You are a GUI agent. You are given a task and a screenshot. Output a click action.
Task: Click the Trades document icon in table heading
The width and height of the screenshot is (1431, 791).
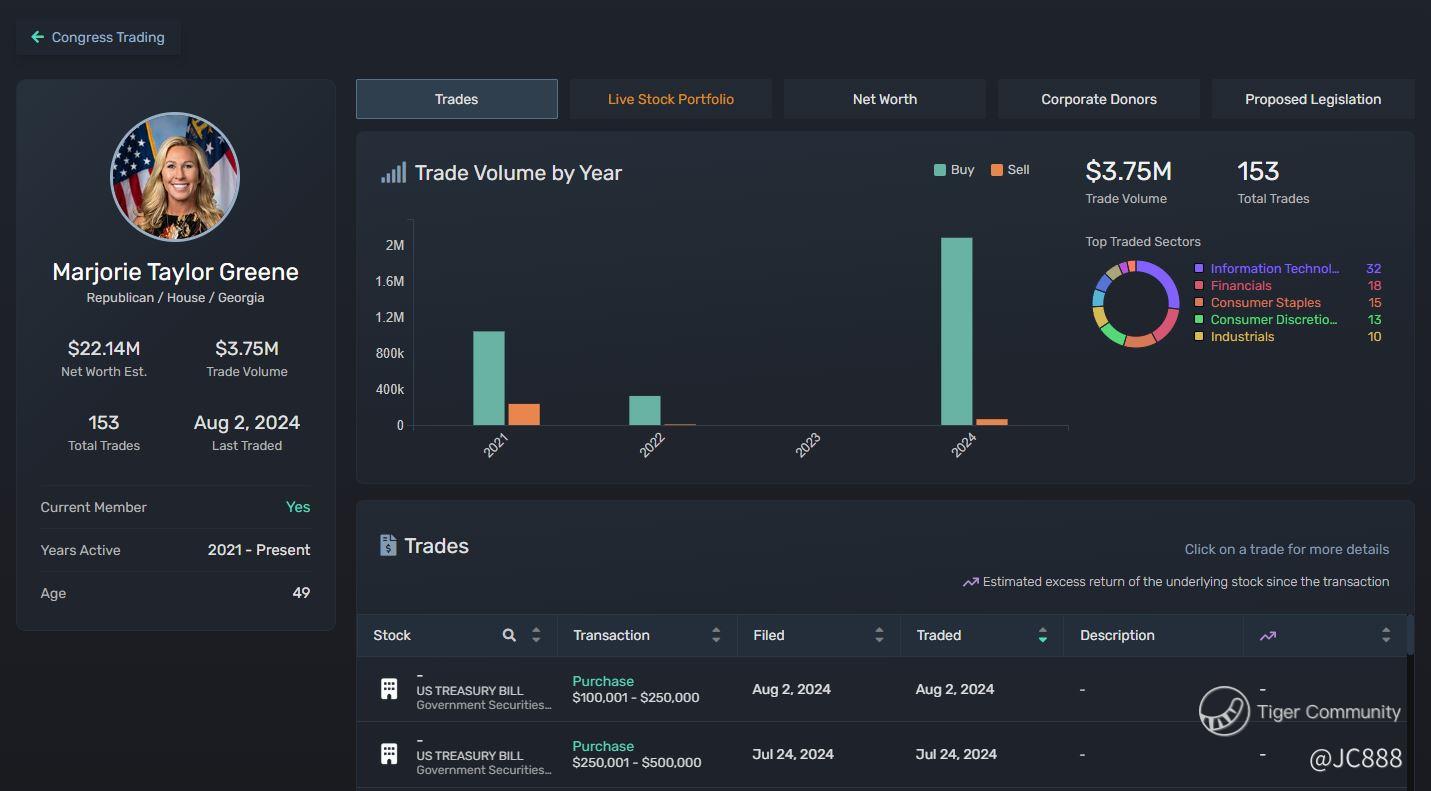[x=388, y=546]
